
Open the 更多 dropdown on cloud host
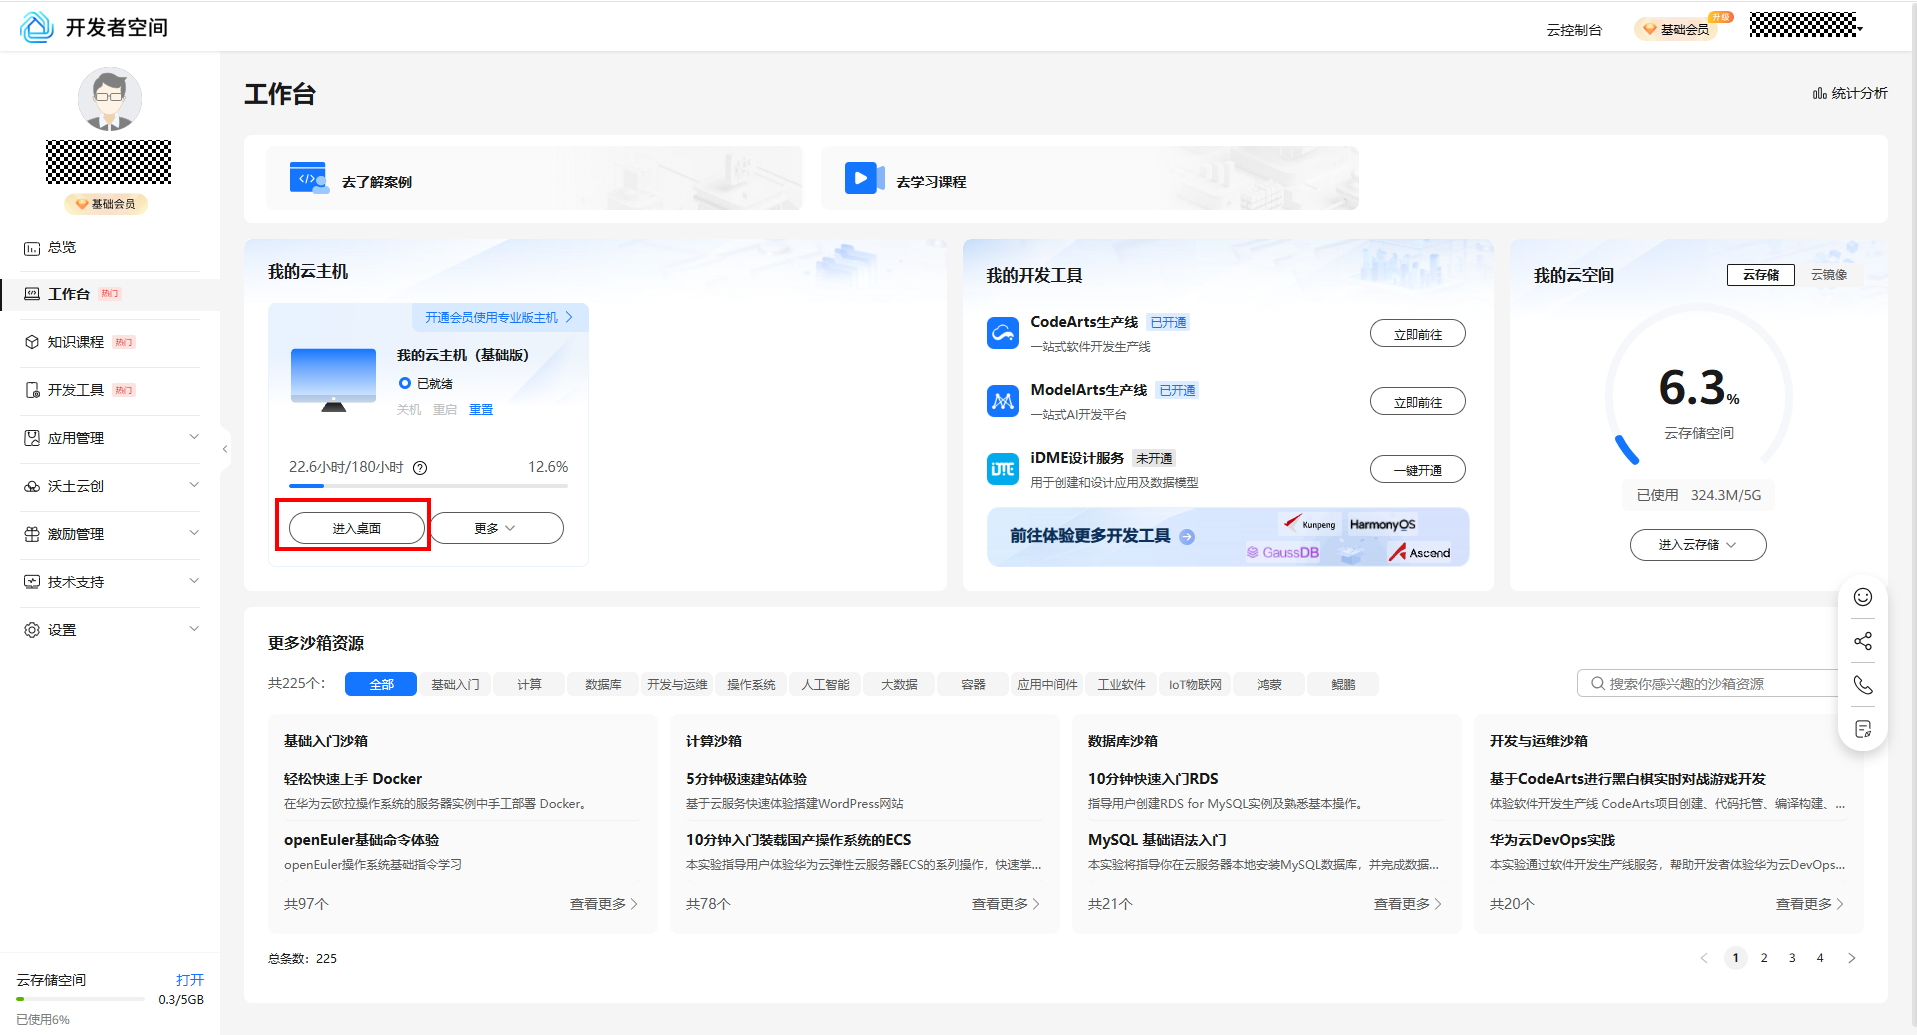click(x=497, y=528)
